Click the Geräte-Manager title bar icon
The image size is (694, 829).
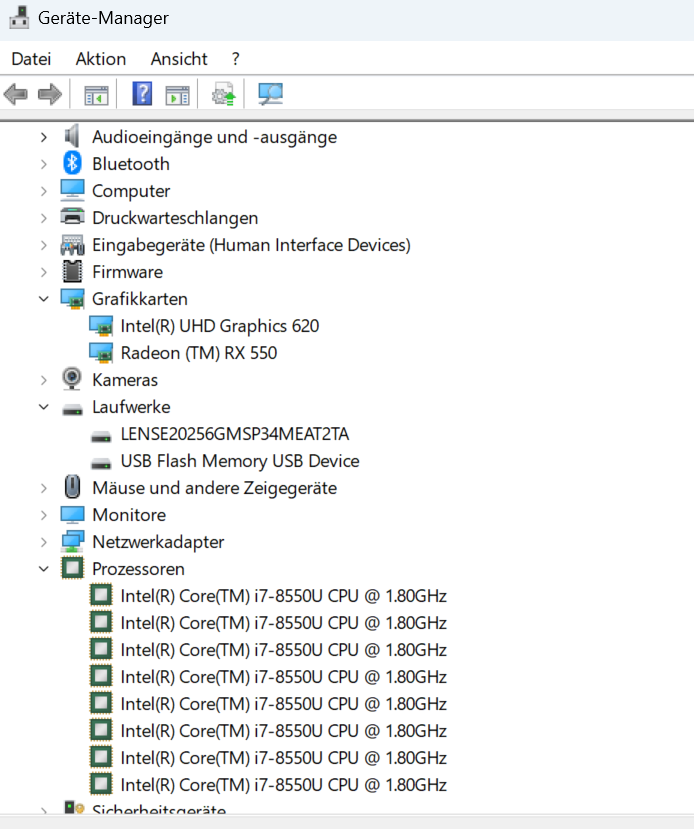[20, 17]
